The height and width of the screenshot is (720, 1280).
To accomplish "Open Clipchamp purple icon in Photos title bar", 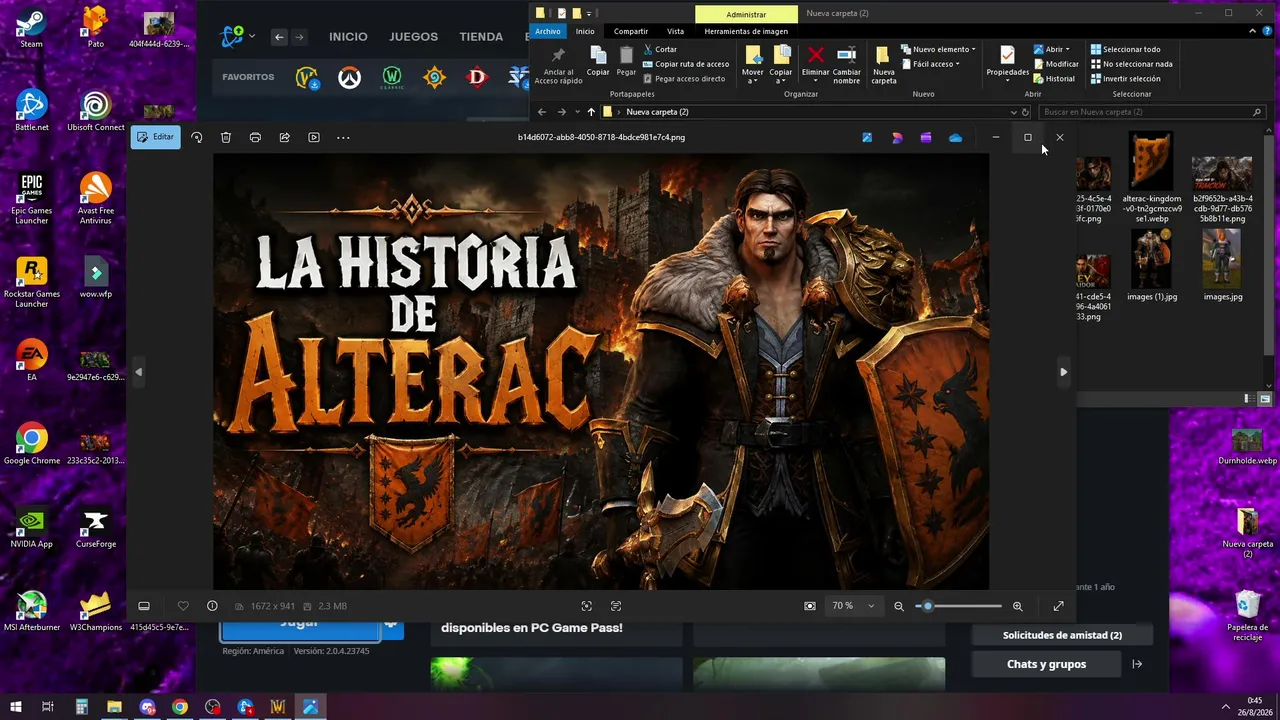I will tap(926, 138).
